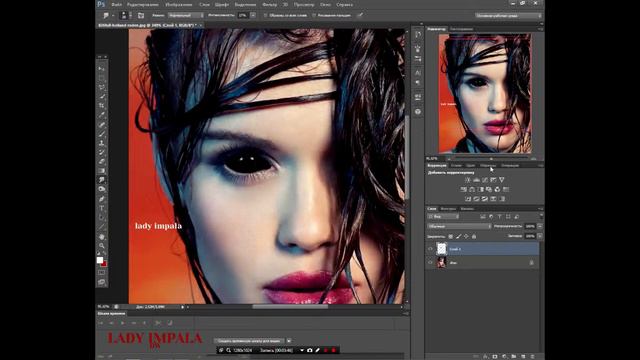
Task: Open the Фильтр menu
Action: tap(269, 4)
